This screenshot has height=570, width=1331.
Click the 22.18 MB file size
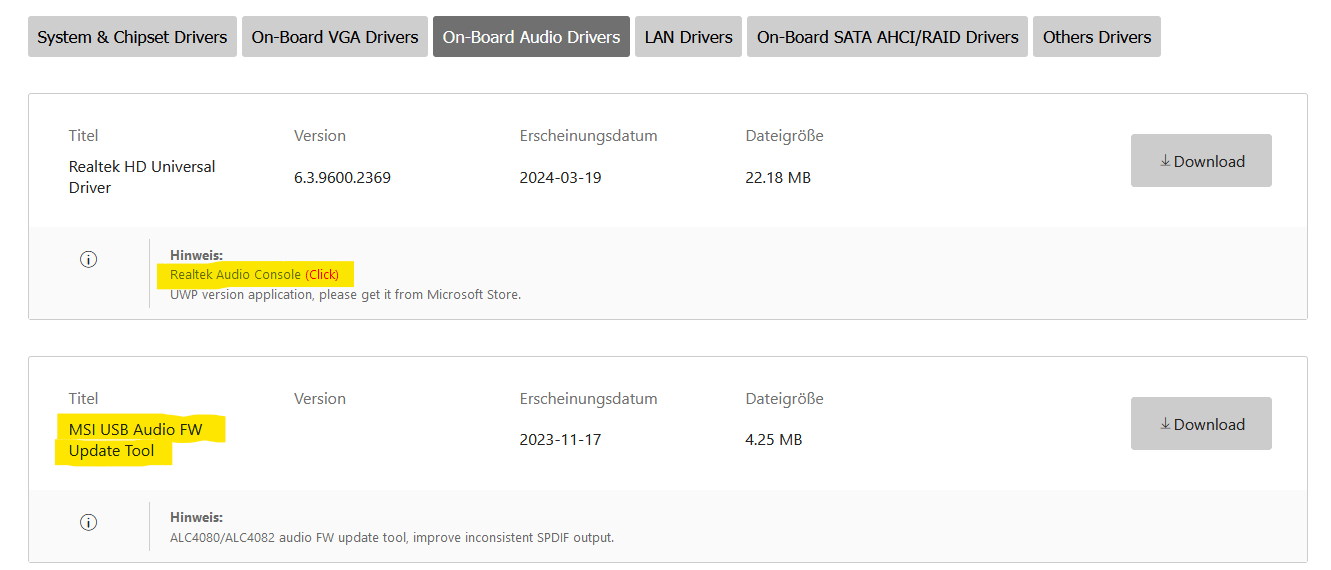point(777,178)
